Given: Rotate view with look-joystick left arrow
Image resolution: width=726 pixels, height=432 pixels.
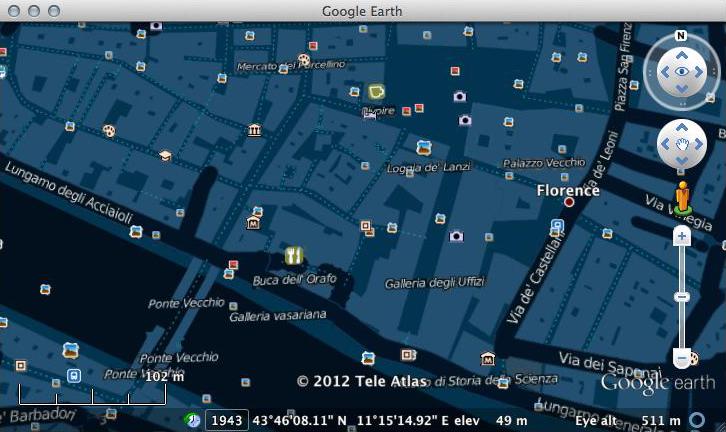Looking at the screenshot, I should [665, 72].
